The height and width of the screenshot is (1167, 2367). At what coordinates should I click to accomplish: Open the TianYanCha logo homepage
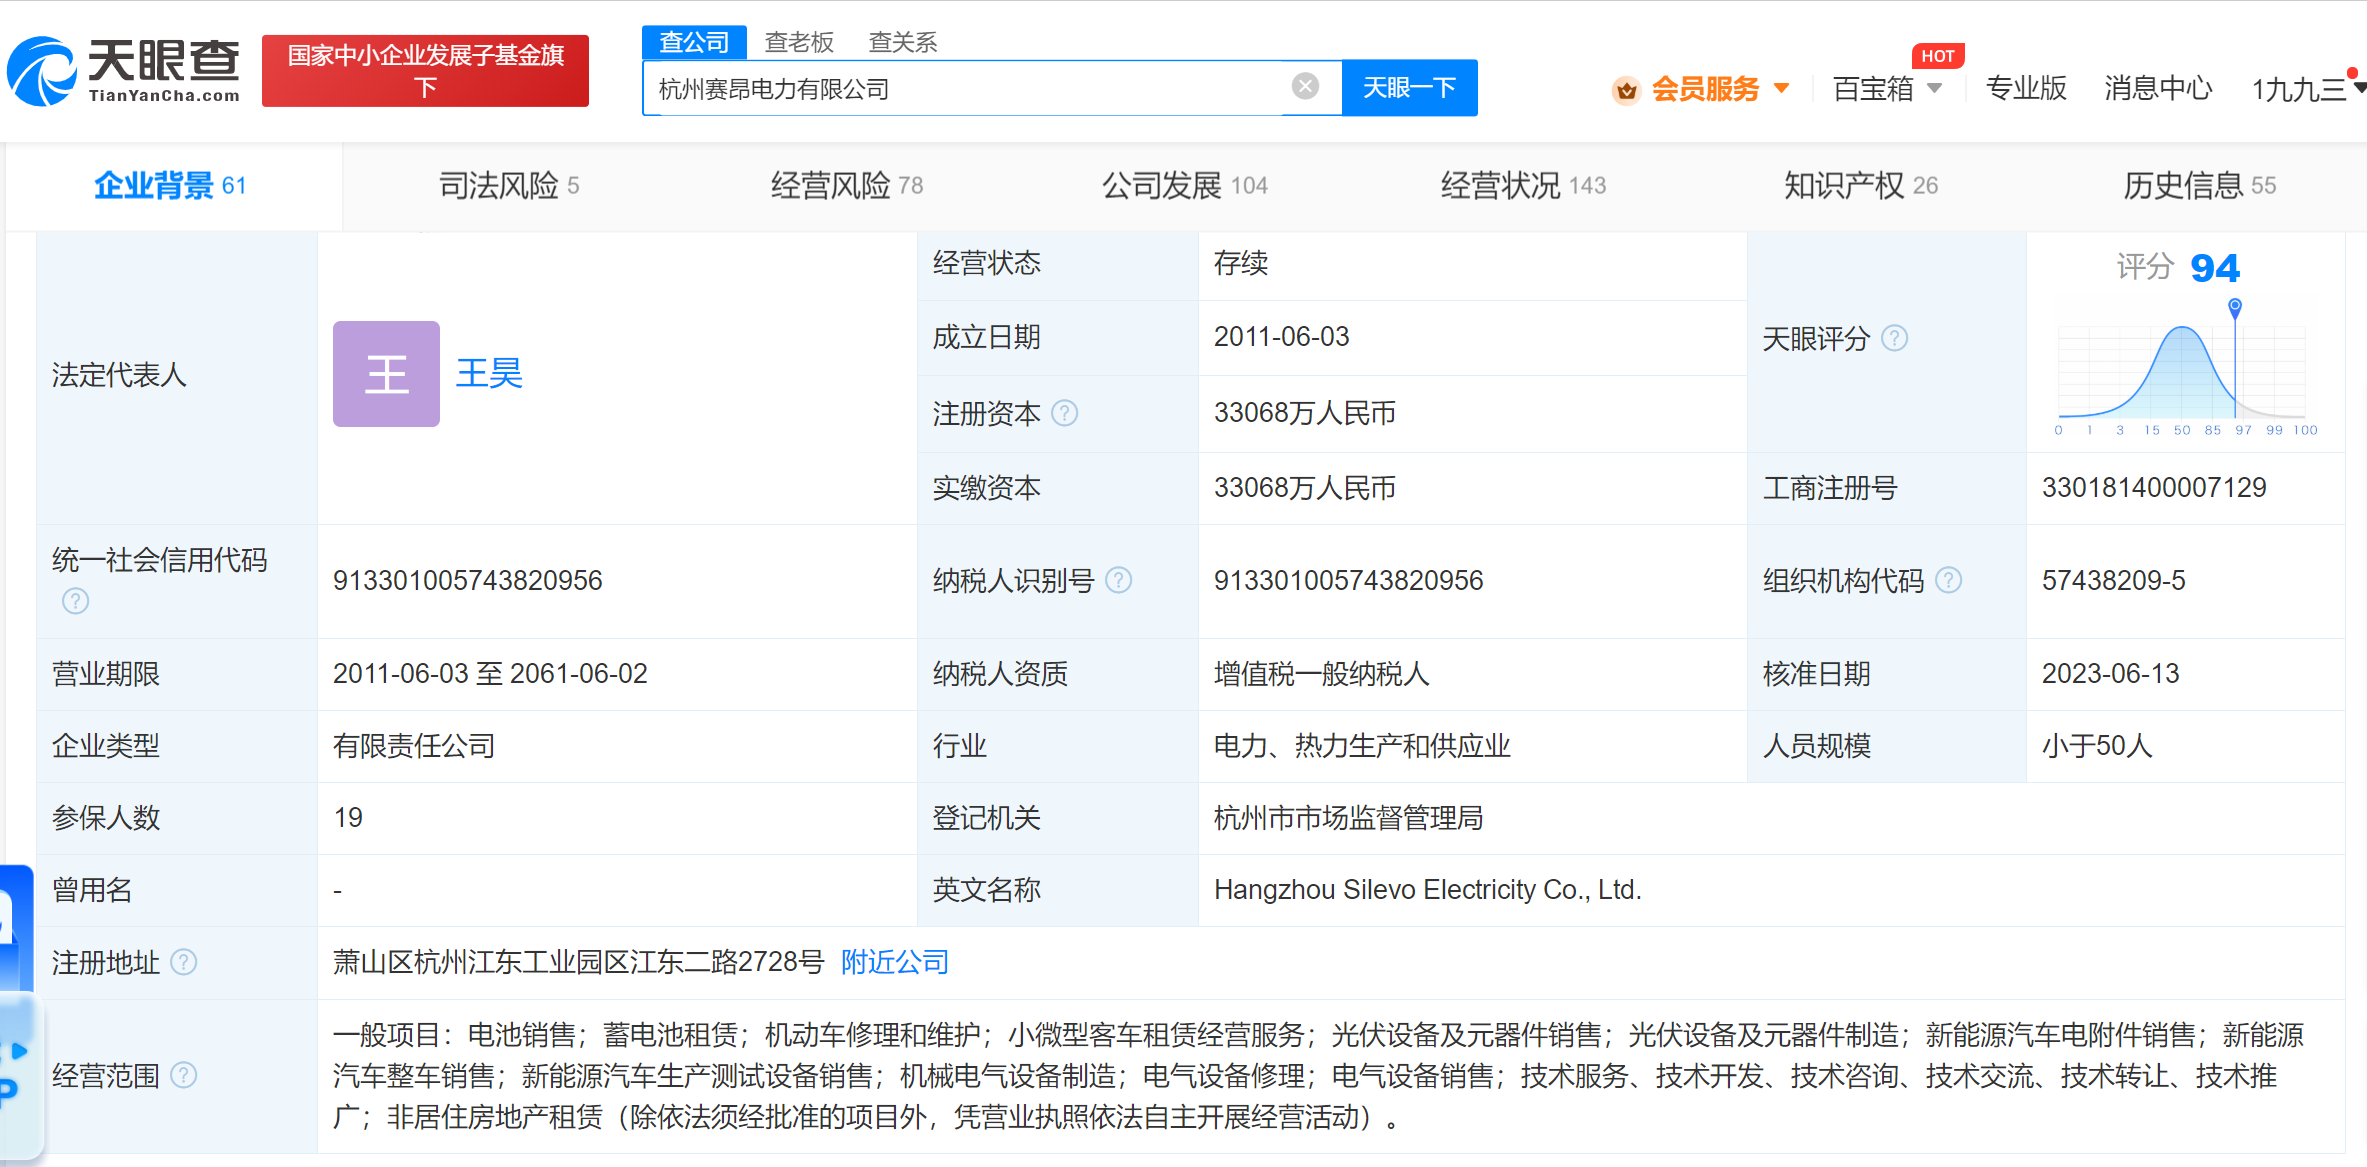tap(124, 70)
